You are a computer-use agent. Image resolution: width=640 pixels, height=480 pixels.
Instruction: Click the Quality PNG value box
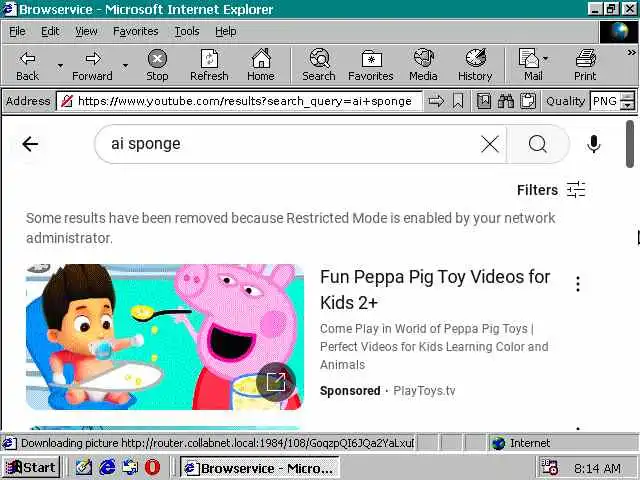point(605,101)
